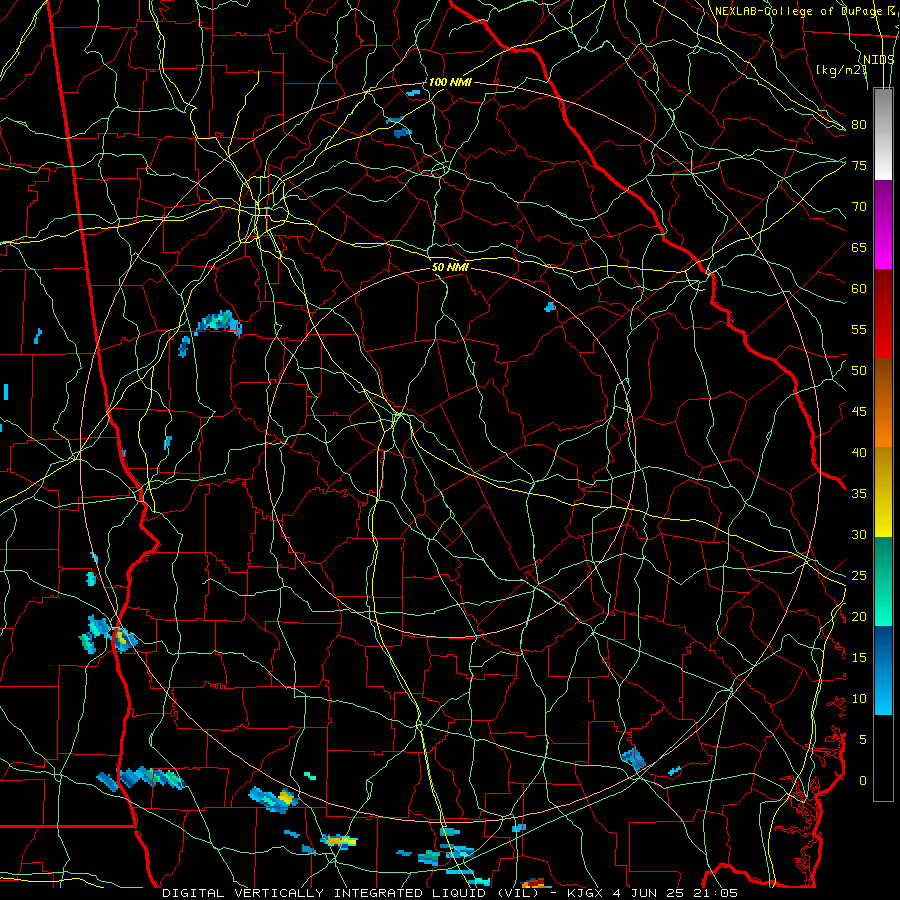
Task: Click the scale value "70"
Action: (859, 207)
